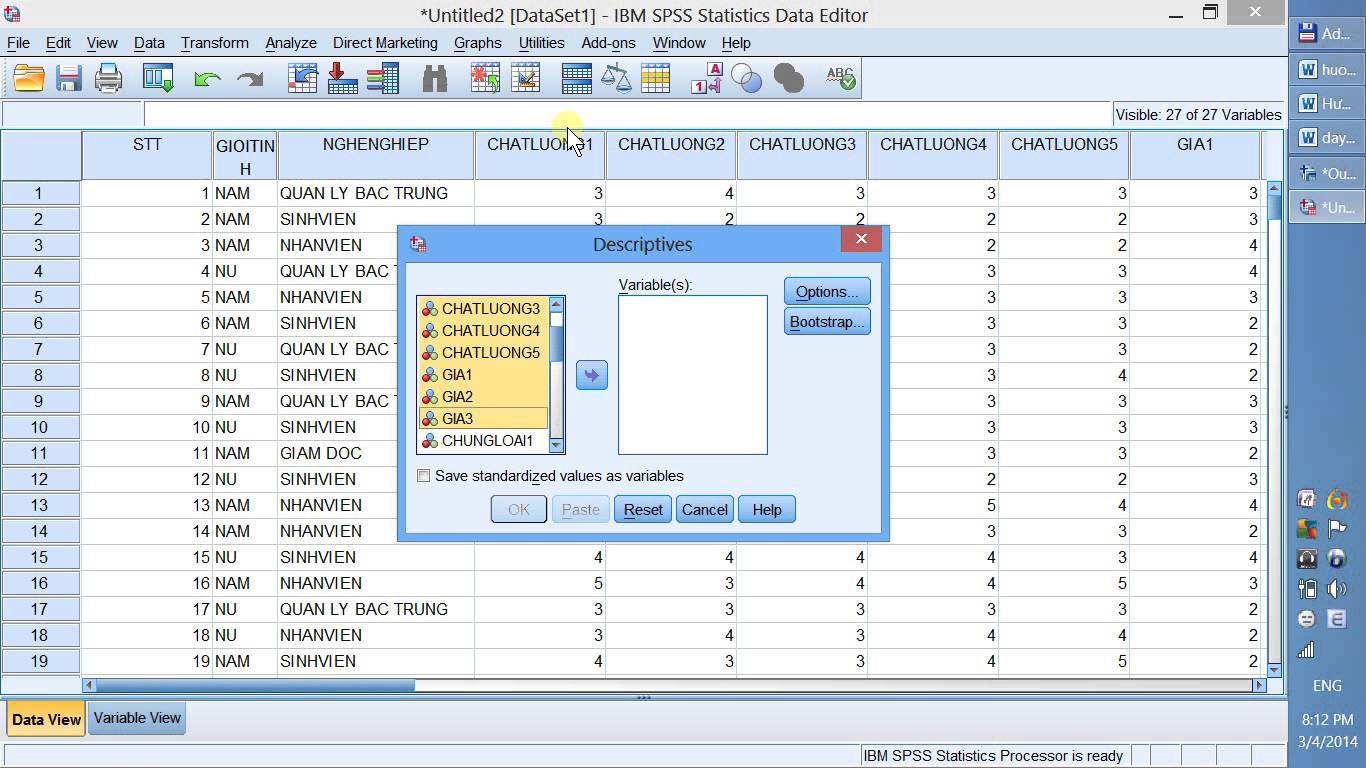Click the variable list scroll-down arrow
1366x768 pixels.
point(557,445)
